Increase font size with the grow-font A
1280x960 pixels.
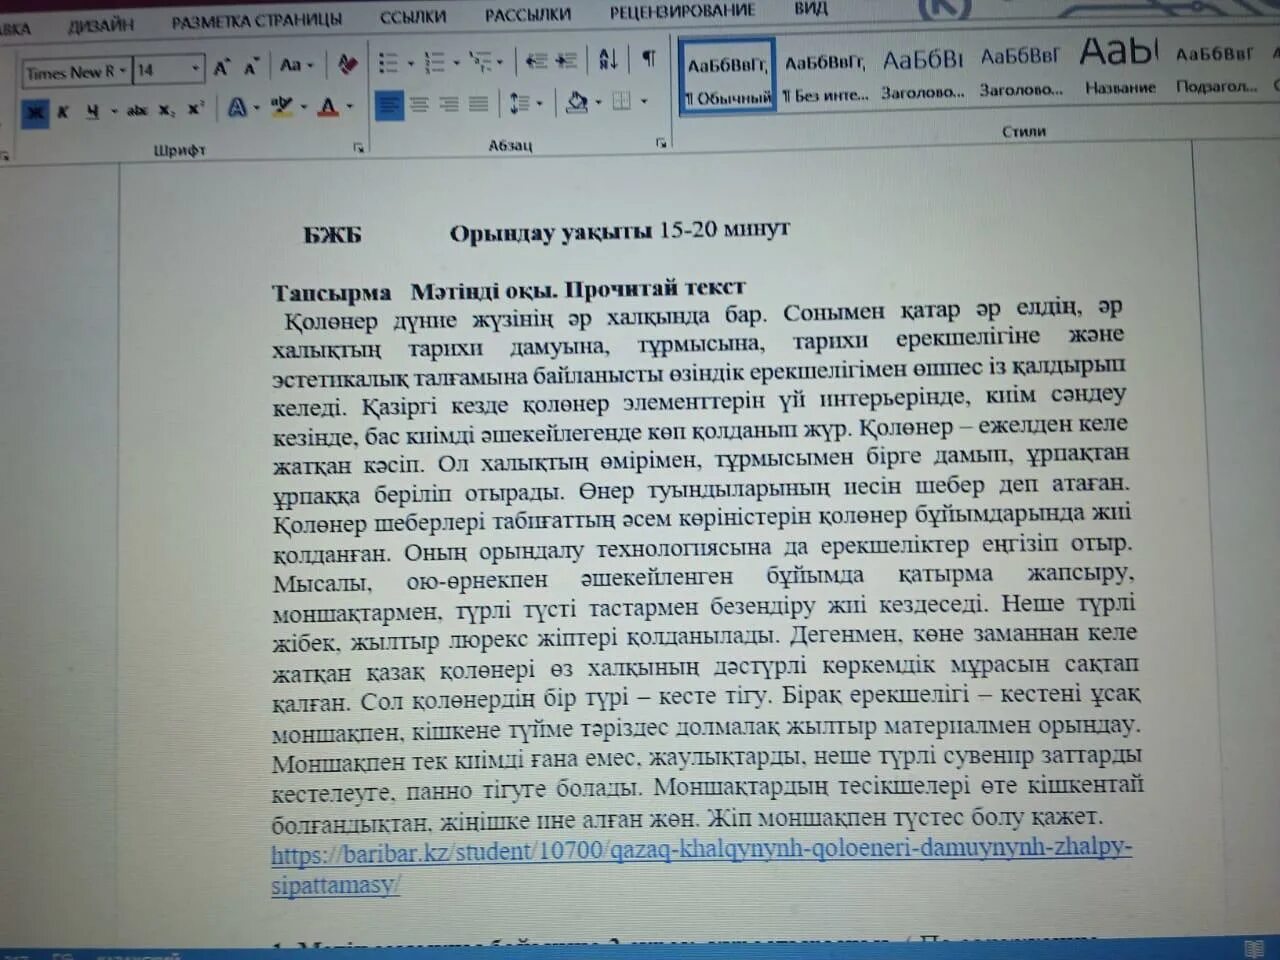(222, 67)
